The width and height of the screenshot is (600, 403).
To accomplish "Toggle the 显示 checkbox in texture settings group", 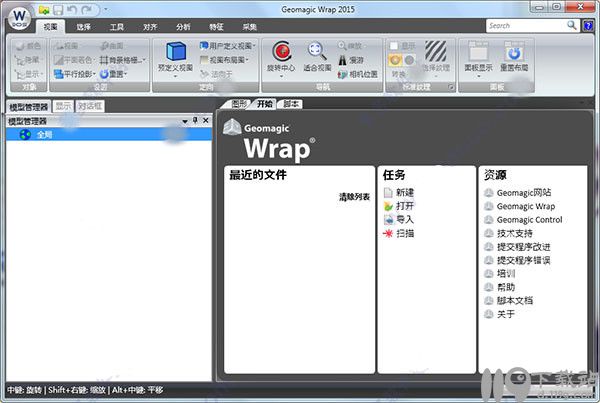I will click(x=394, y=46).
